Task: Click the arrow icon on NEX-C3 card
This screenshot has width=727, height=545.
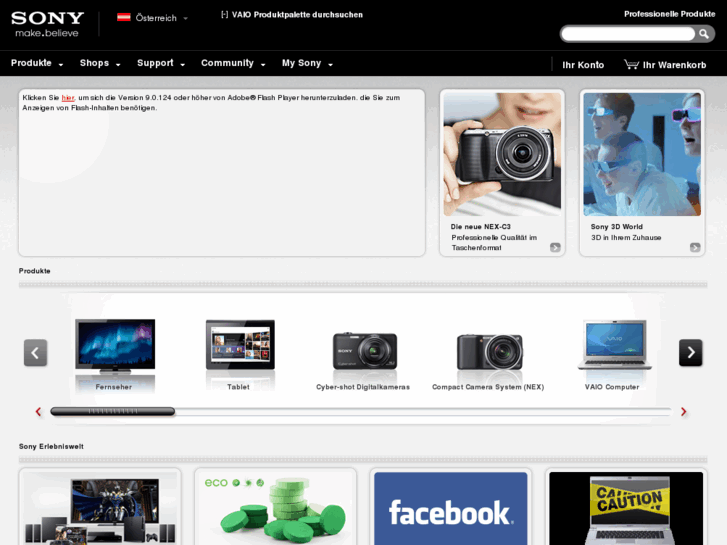Action: coord(555,247)
